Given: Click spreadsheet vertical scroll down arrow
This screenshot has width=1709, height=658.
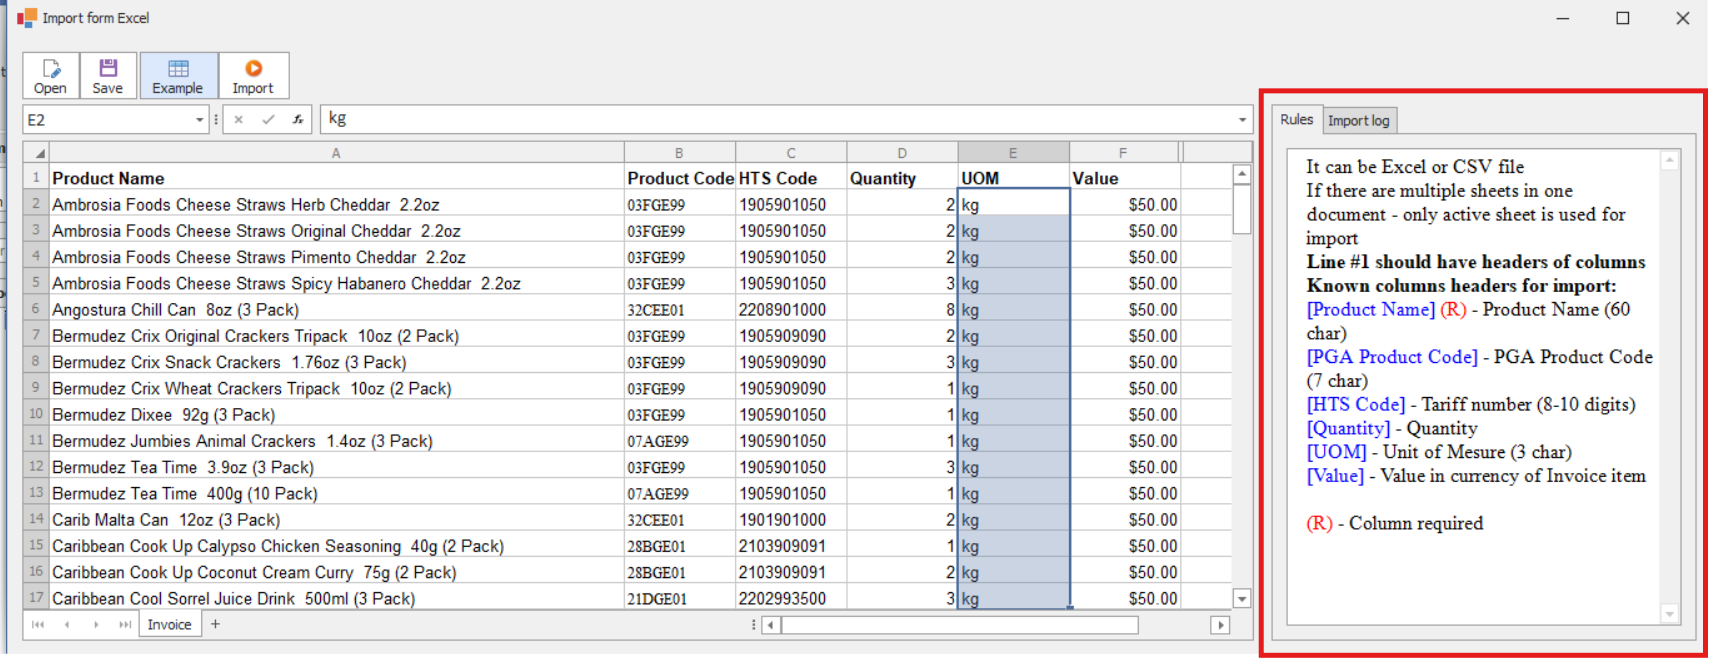Looking at the screenshot, I should coord(1242,599).
